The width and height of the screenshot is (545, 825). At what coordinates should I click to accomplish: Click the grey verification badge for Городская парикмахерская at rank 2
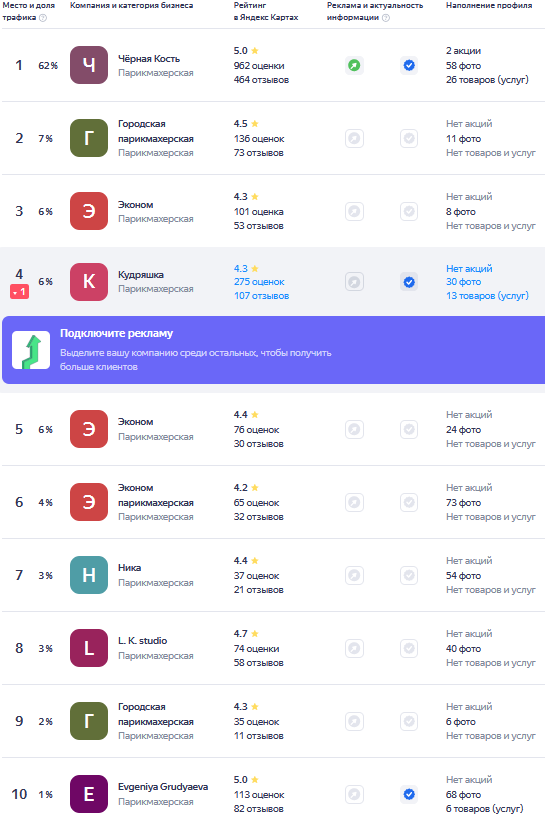[409, 138]
